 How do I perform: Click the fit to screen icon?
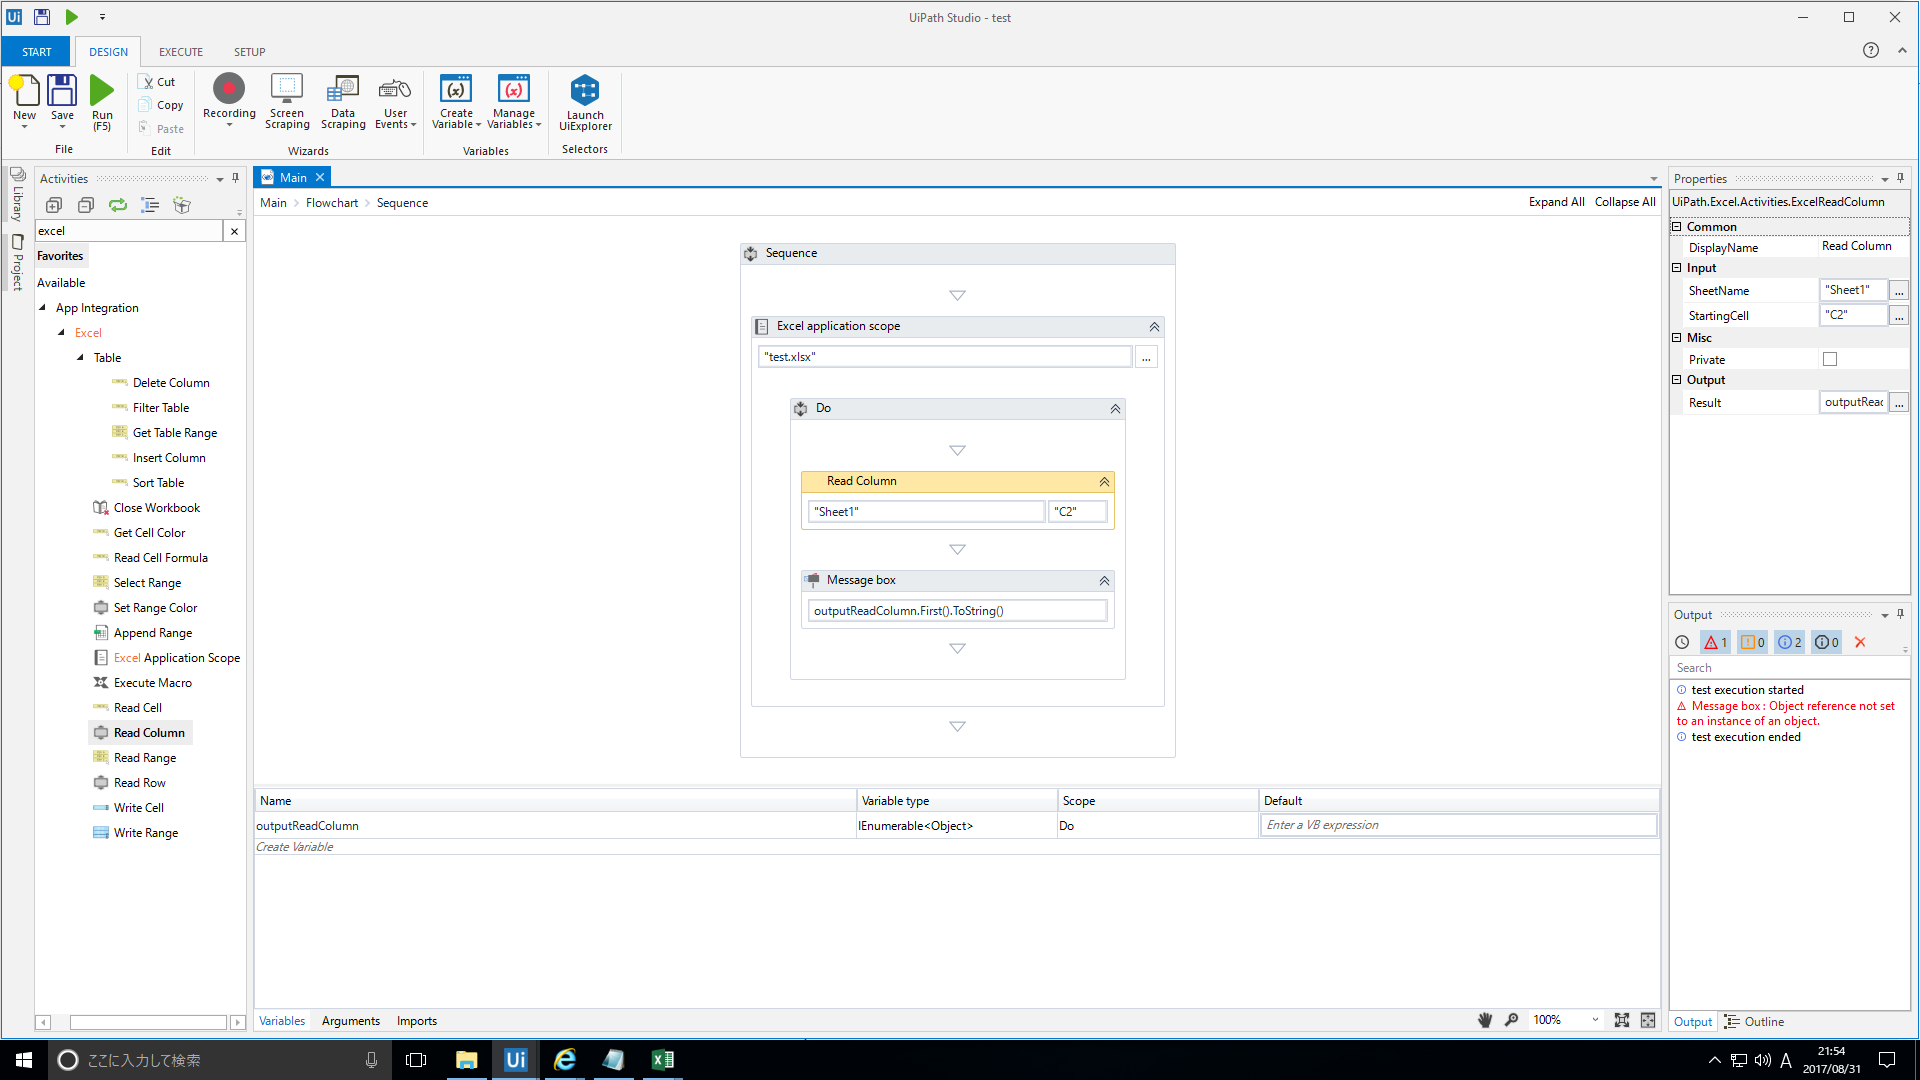[x=1622, y=1020]
